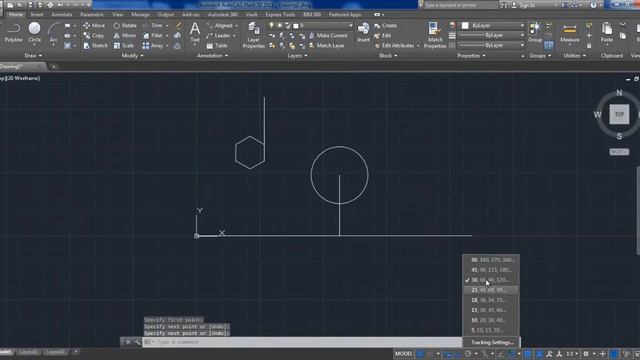Select the 90, 180, 270, 360 polar angle

pyautogui.click(x=491, y=260)
